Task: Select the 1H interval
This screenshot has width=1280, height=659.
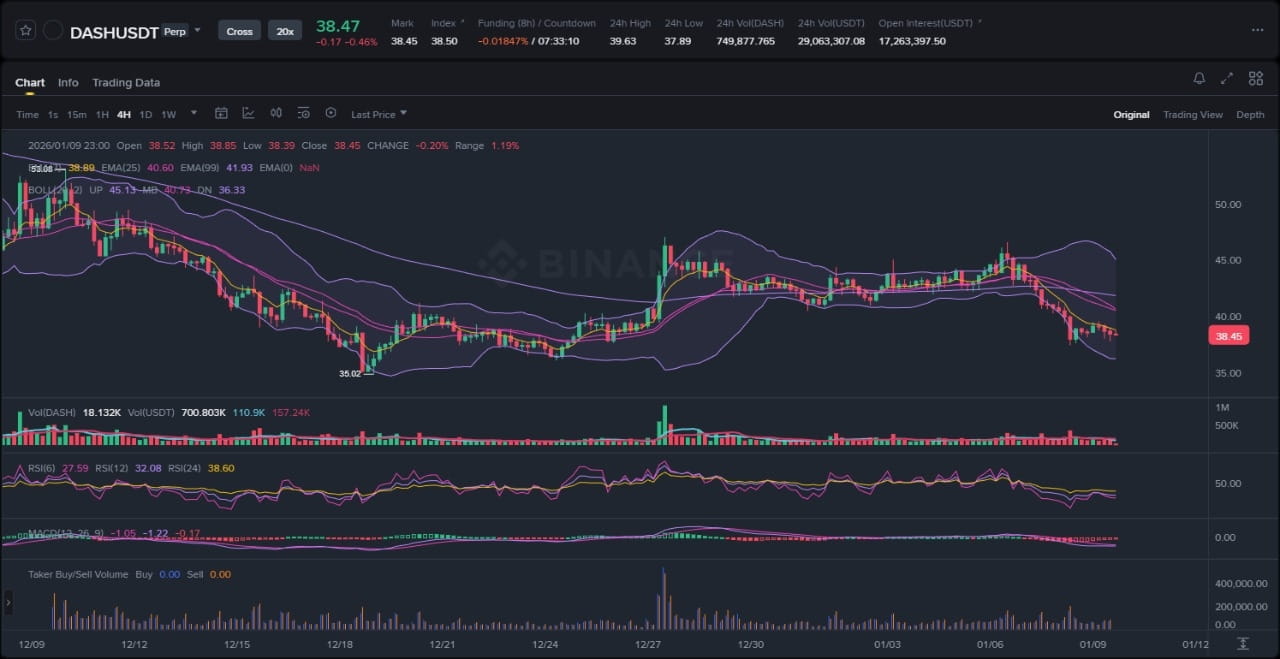Action: [x=102, y=114]
